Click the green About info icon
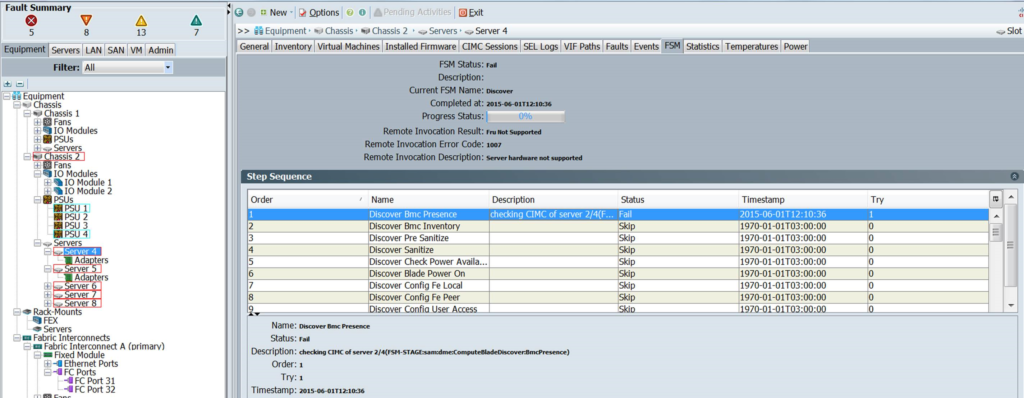The image size is (1024, 398). [361, 12]
